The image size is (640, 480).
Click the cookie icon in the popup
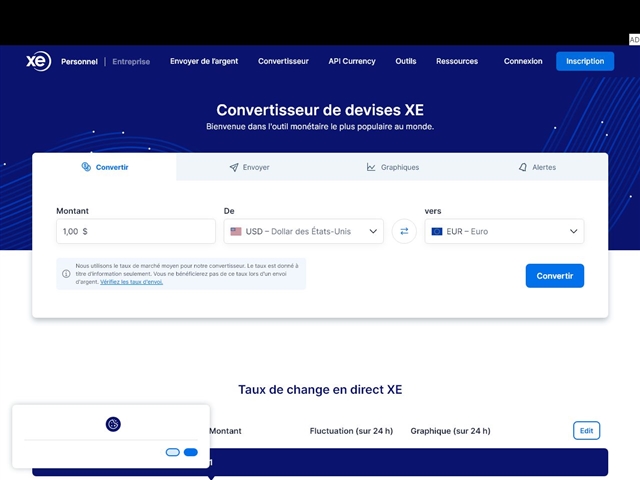(x=113, y=424)
